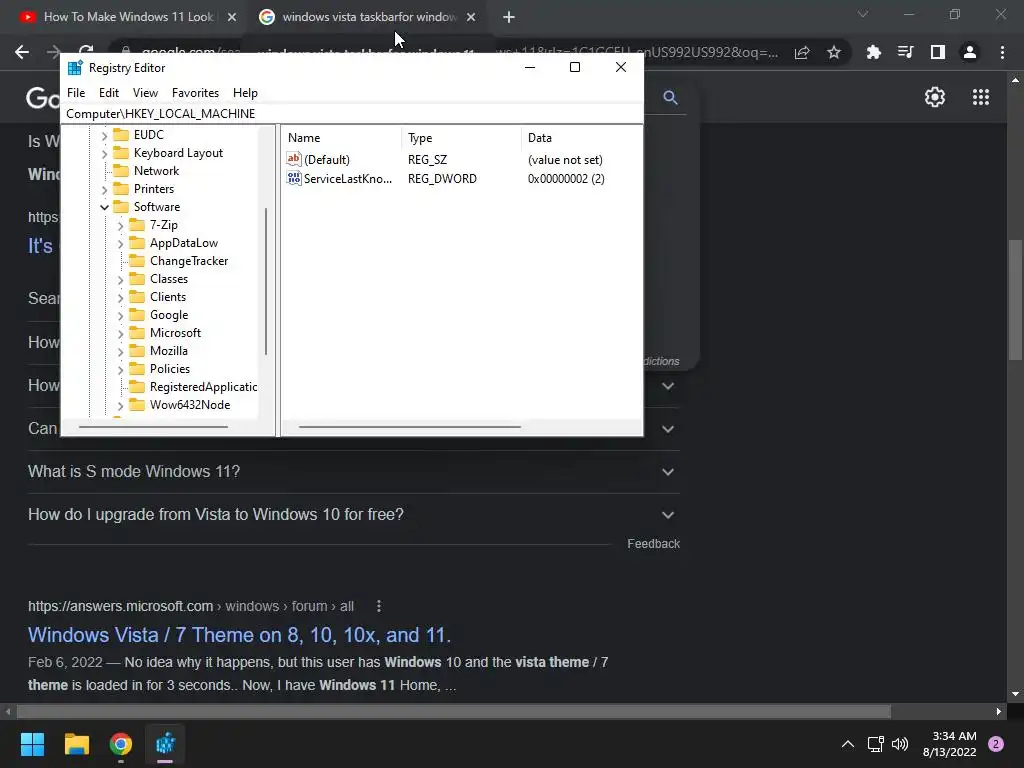Open a new Chrome tab
This screenshot has height=768, width=1024.
click(x=509, y=17)
